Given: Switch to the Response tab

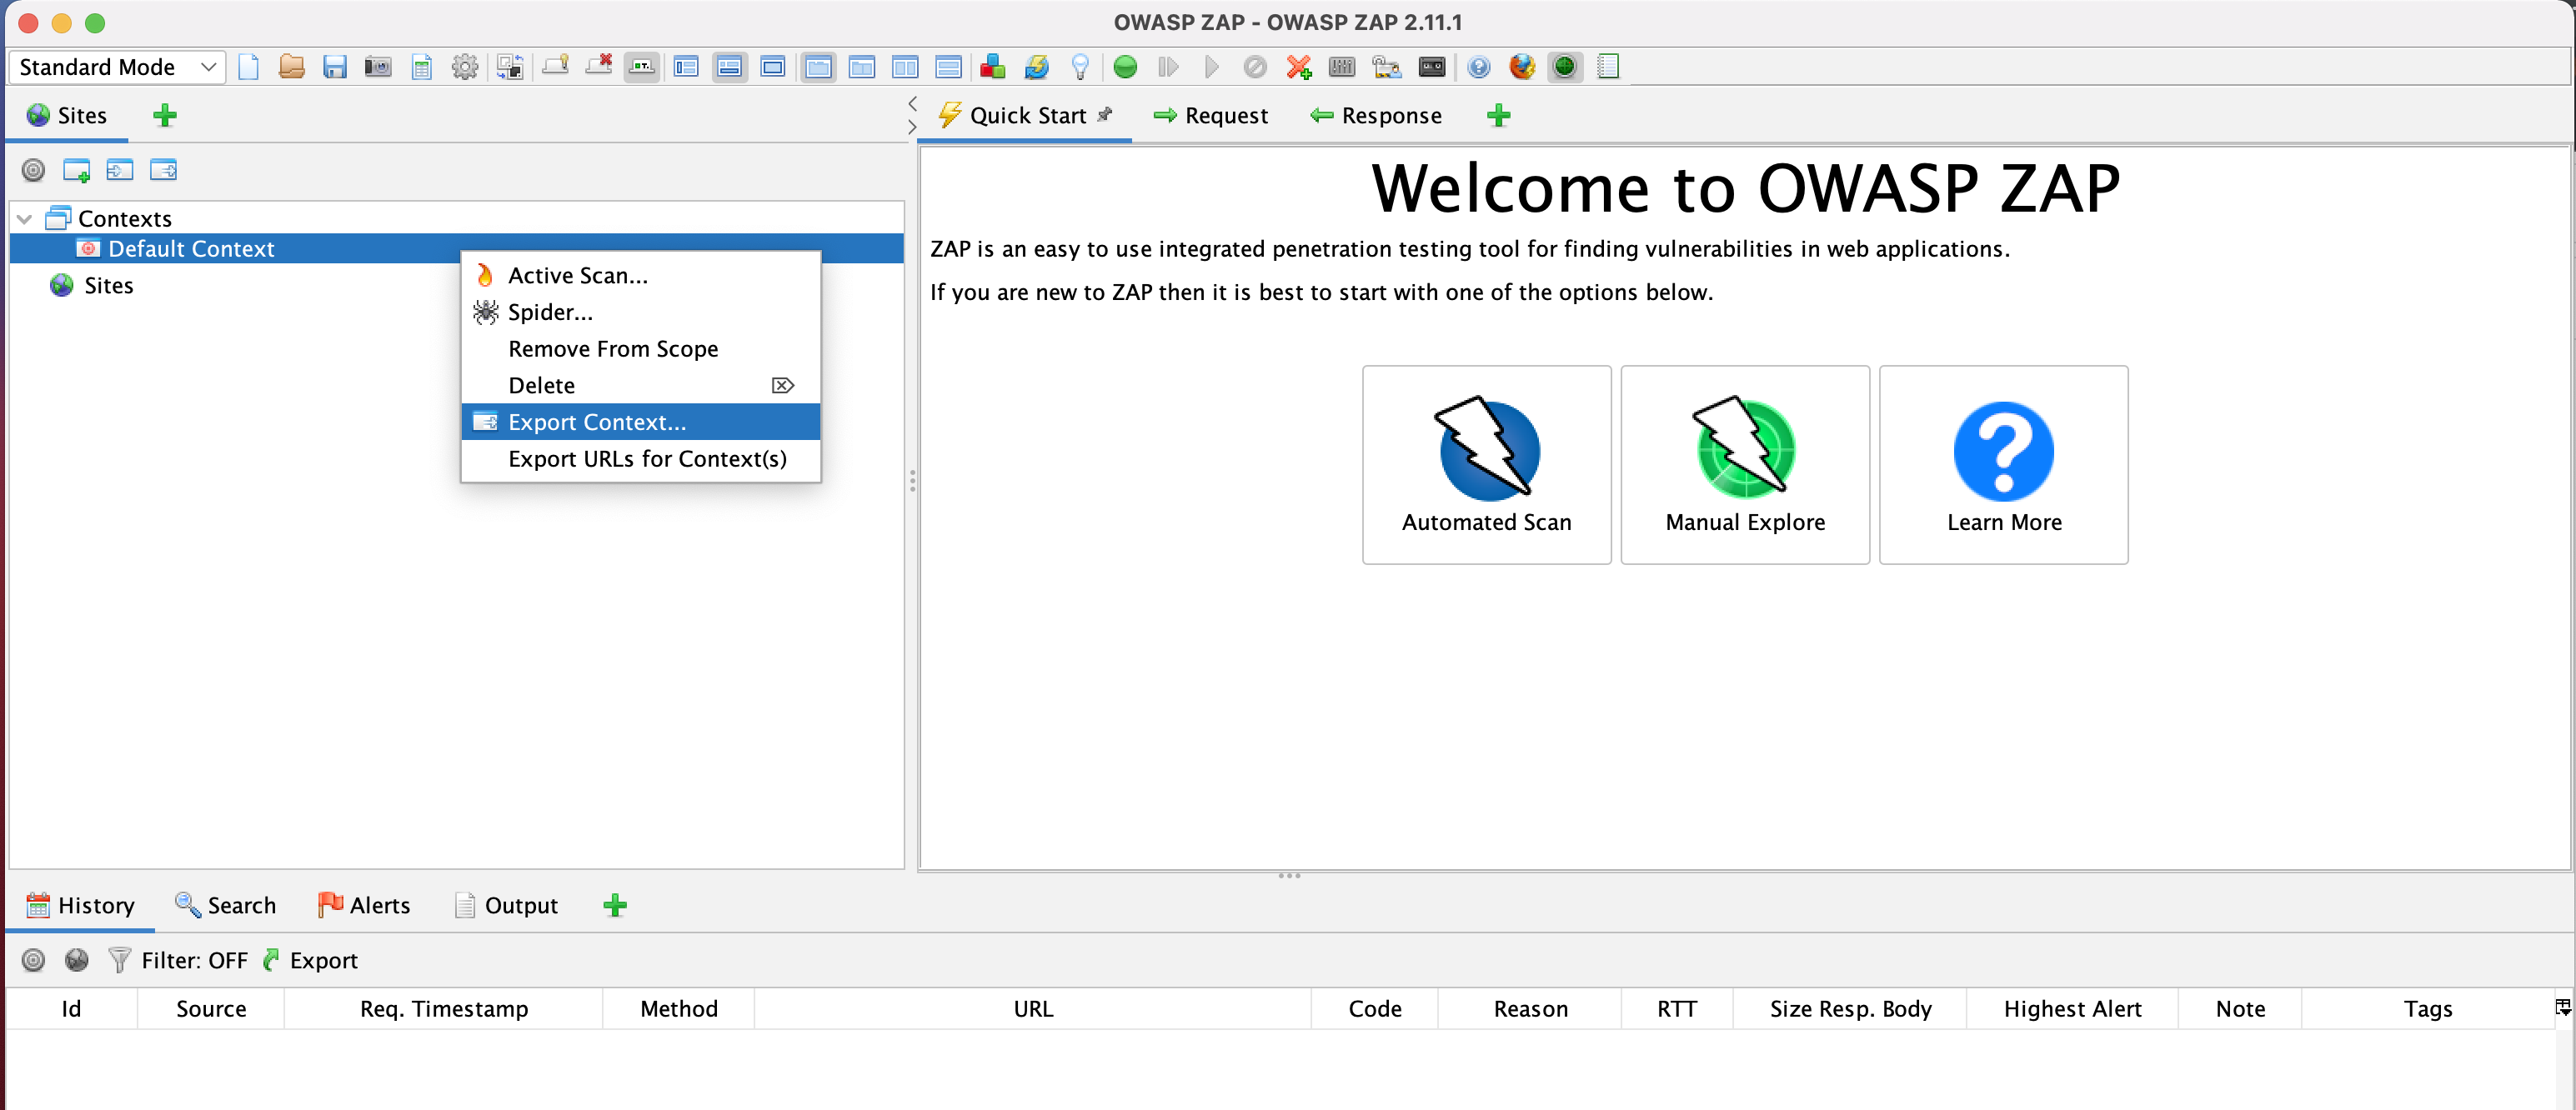Looking at the screenshot, I should pos(1376,116).
